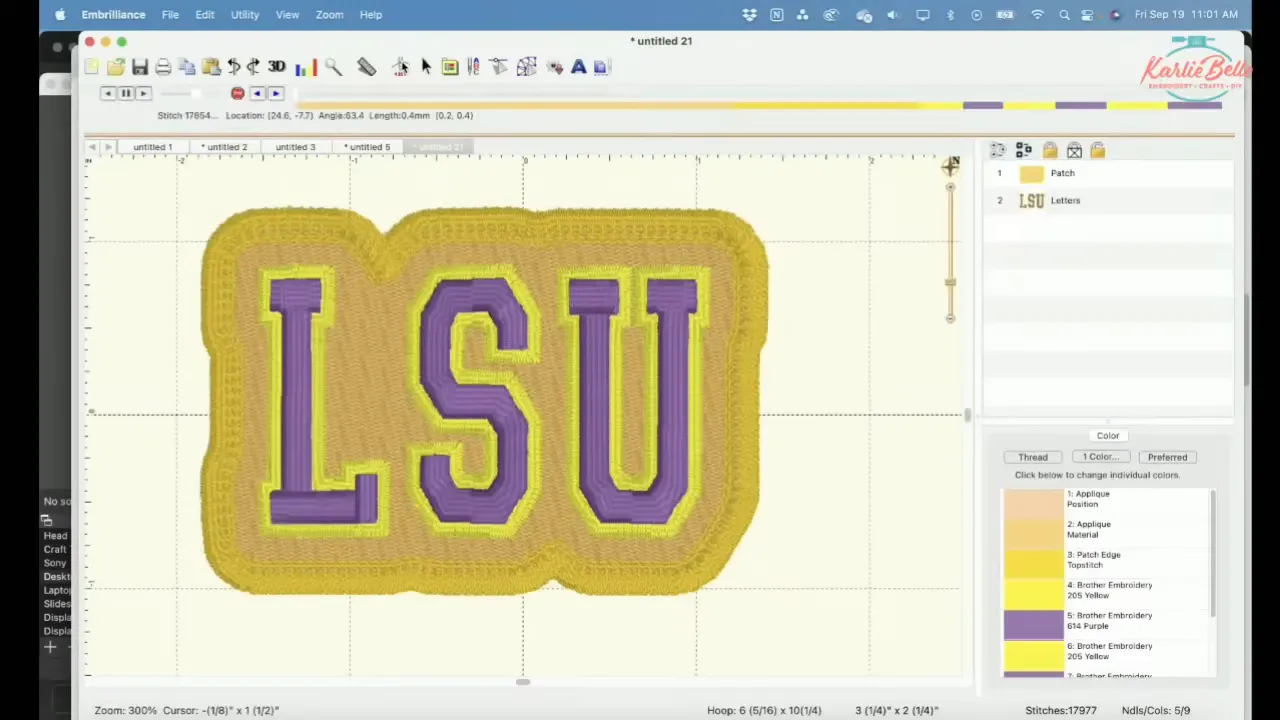This screenshot has height=720, width=1280.
Task: Click the Applique Material color swatch
Action: tap(1033, 533)
